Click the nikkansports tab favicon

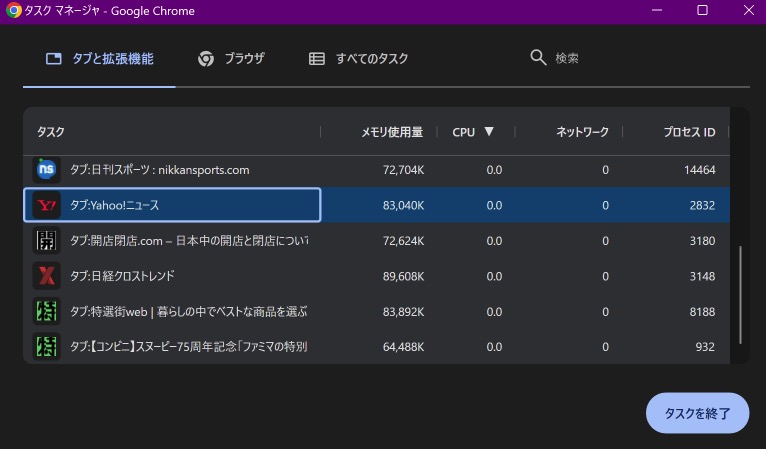[46, 170]
